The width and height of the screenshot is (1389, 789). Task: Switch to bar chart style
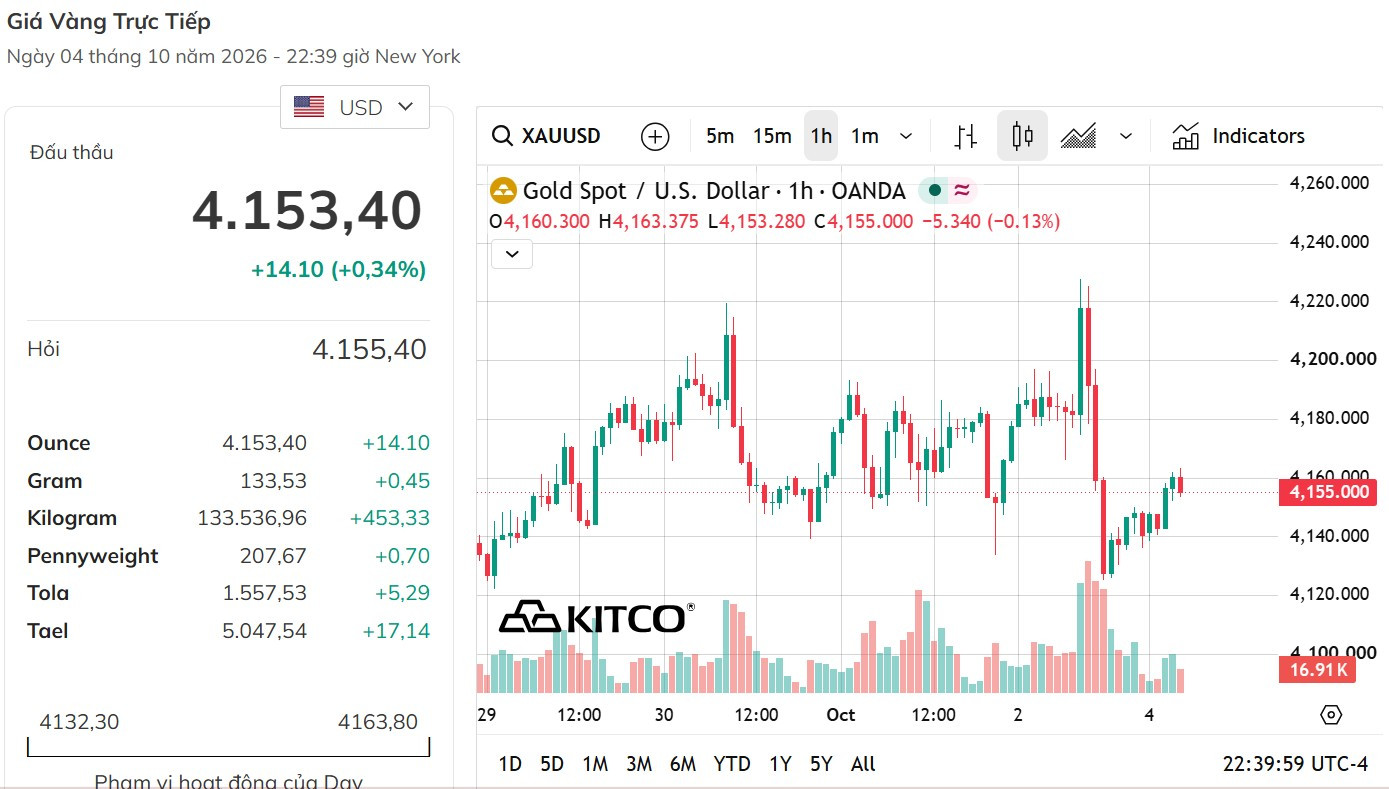(966, 136)
